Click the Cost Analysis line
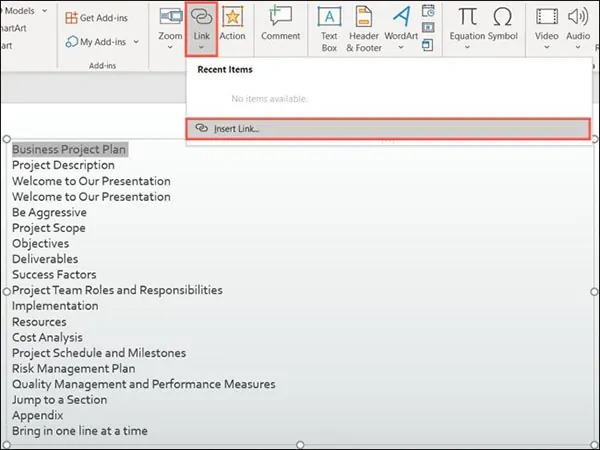The height and width of the screenshot is (450, 600). [x=47, y=338]
